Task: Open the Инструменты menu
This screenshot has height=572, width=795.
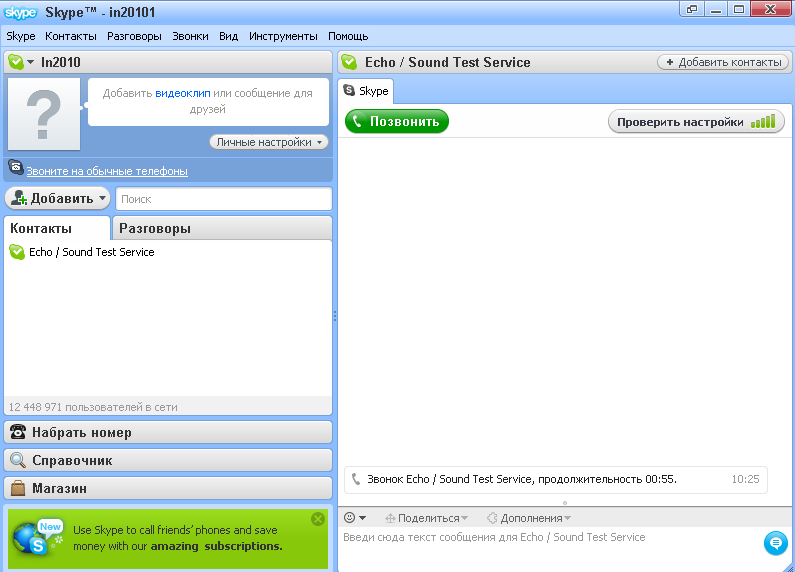Action: (283, 37)
